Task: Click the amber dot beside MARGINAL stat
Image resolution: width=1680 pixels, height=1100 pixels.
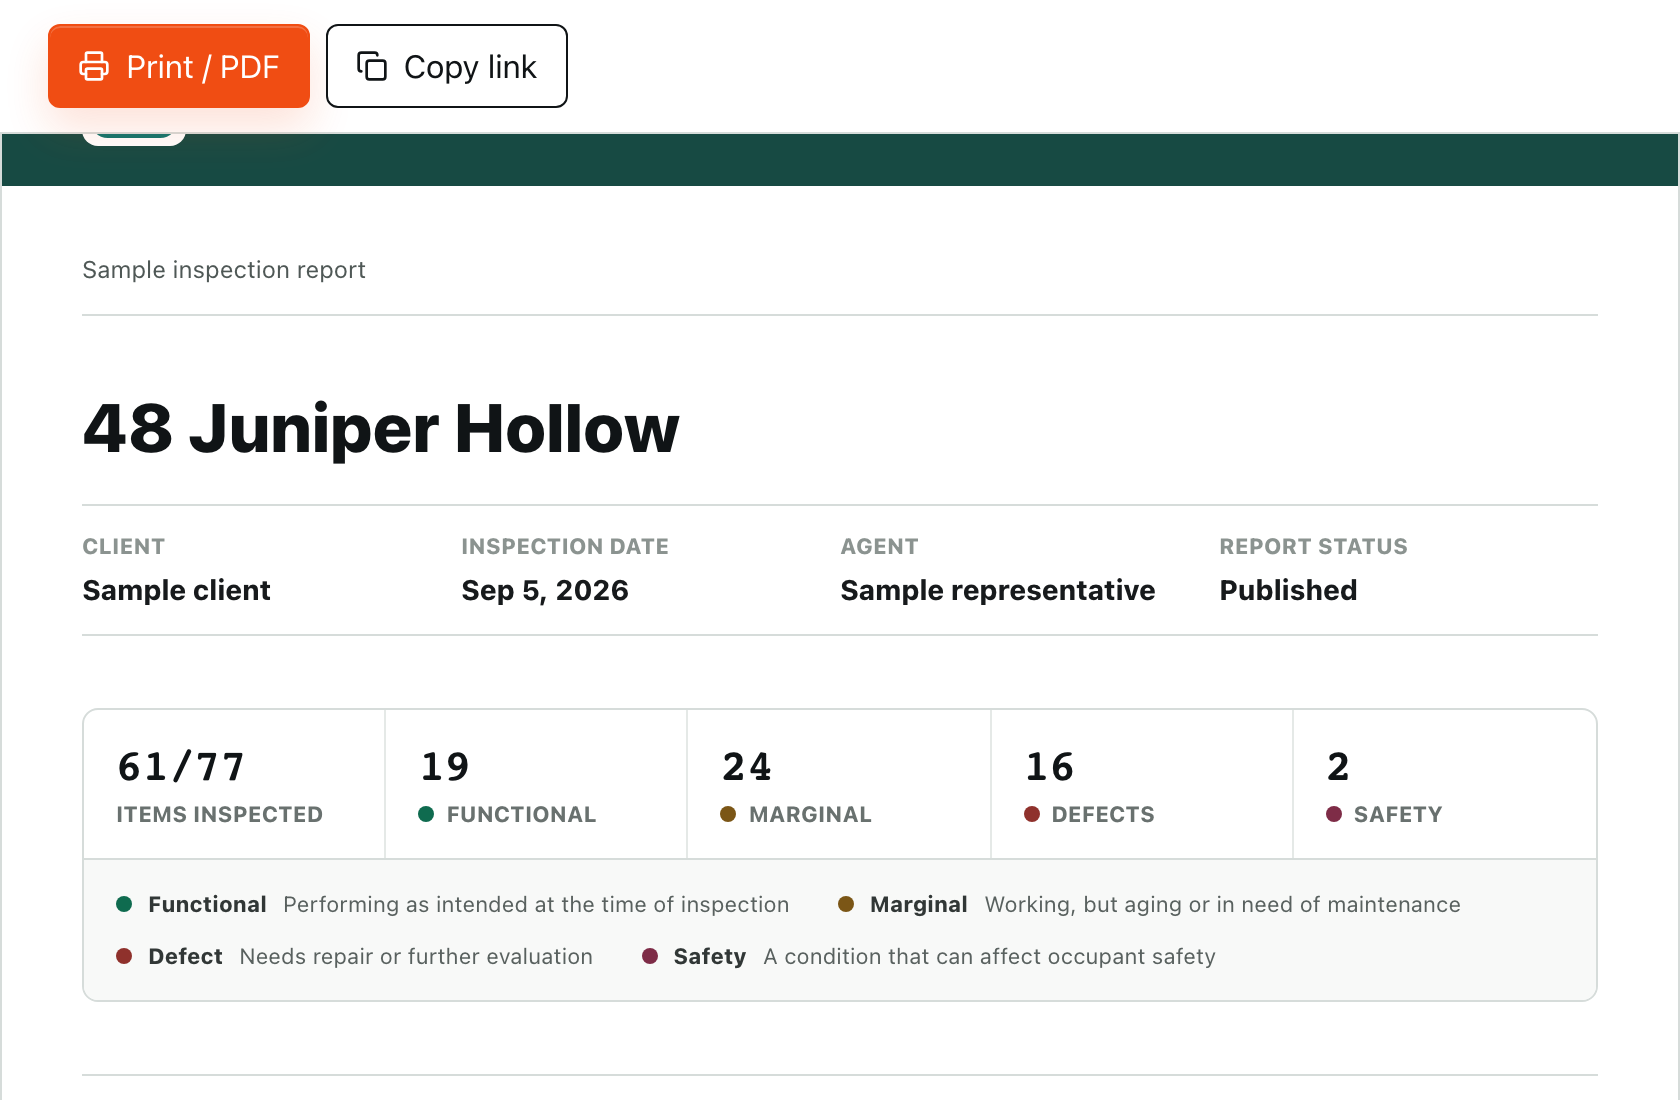Action: tap(728, 814)
